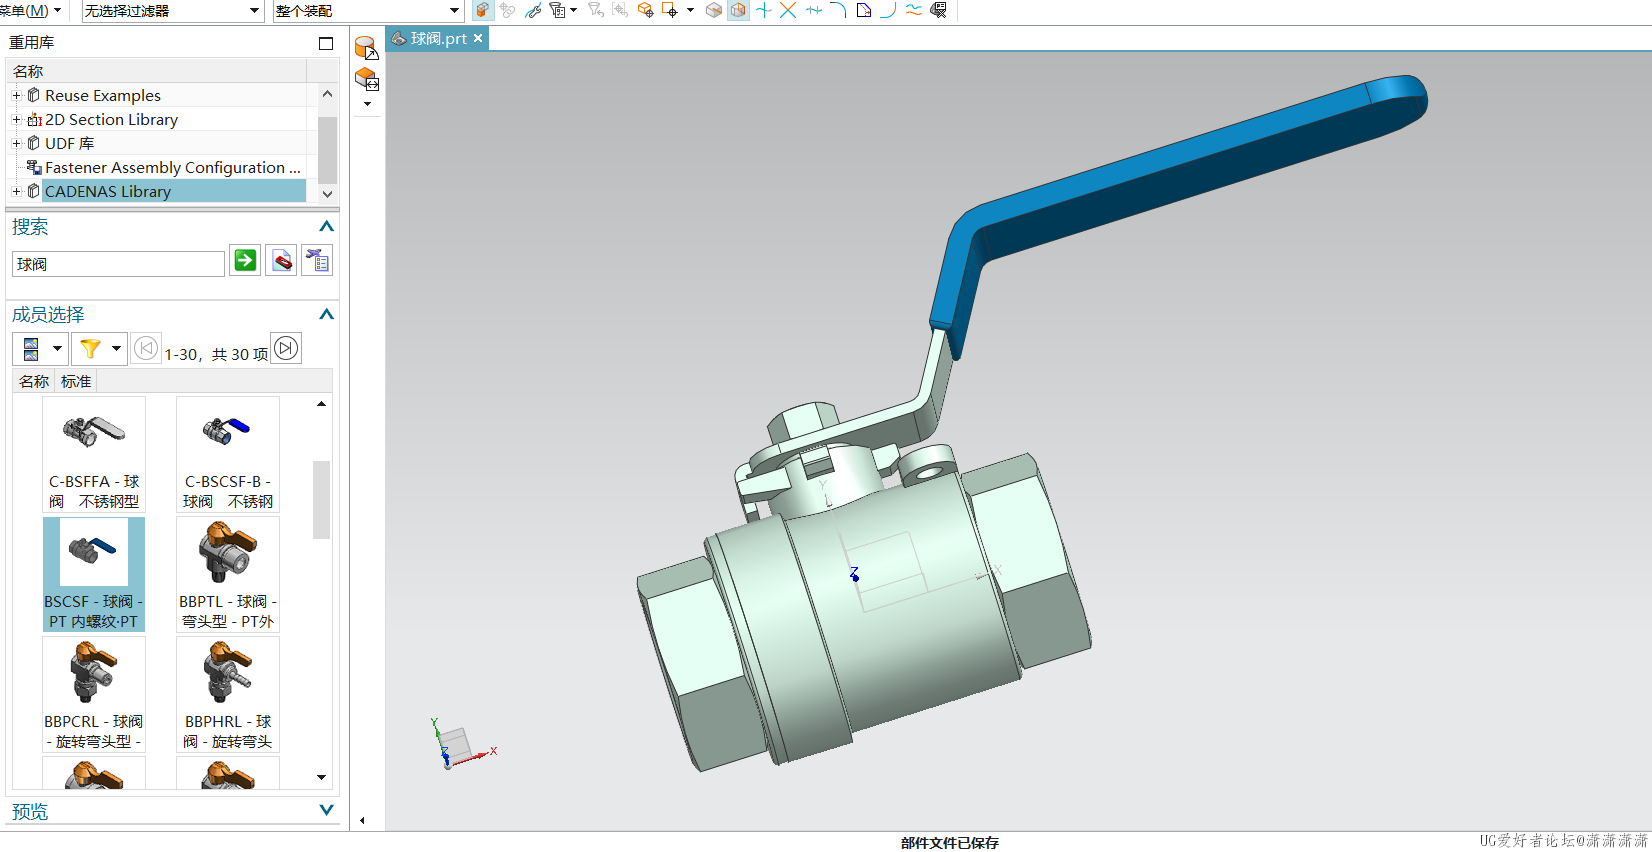The width and height of the screenshot is (1652, 852).
Task: Click the page-with-red-mark icon in top toolbar
Action: click(863, 10)
